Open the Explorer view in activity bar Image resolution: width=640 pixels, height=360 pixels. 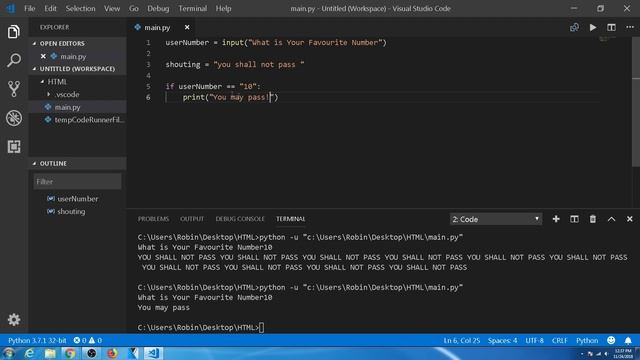13,32
